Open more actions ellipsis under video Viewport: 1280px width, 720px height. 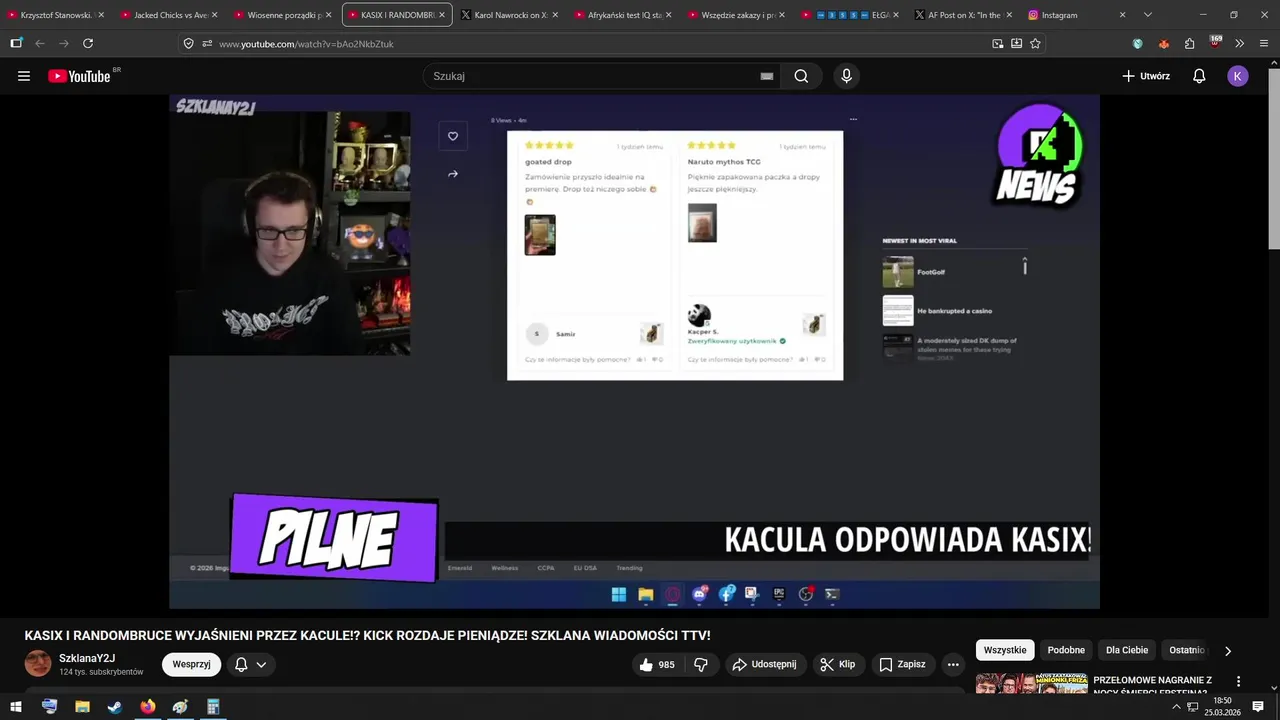[953, 664]
